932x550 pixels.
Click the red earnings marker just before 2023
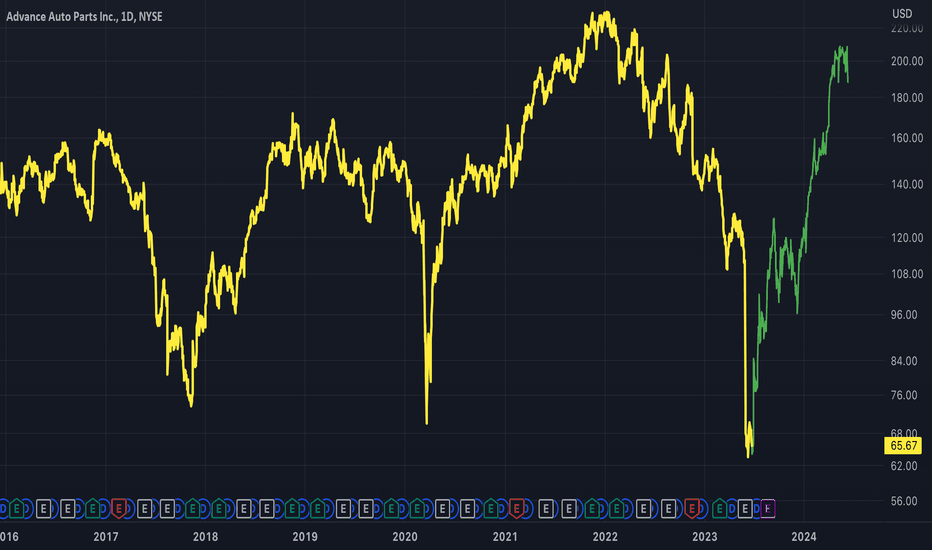point(692,508)
